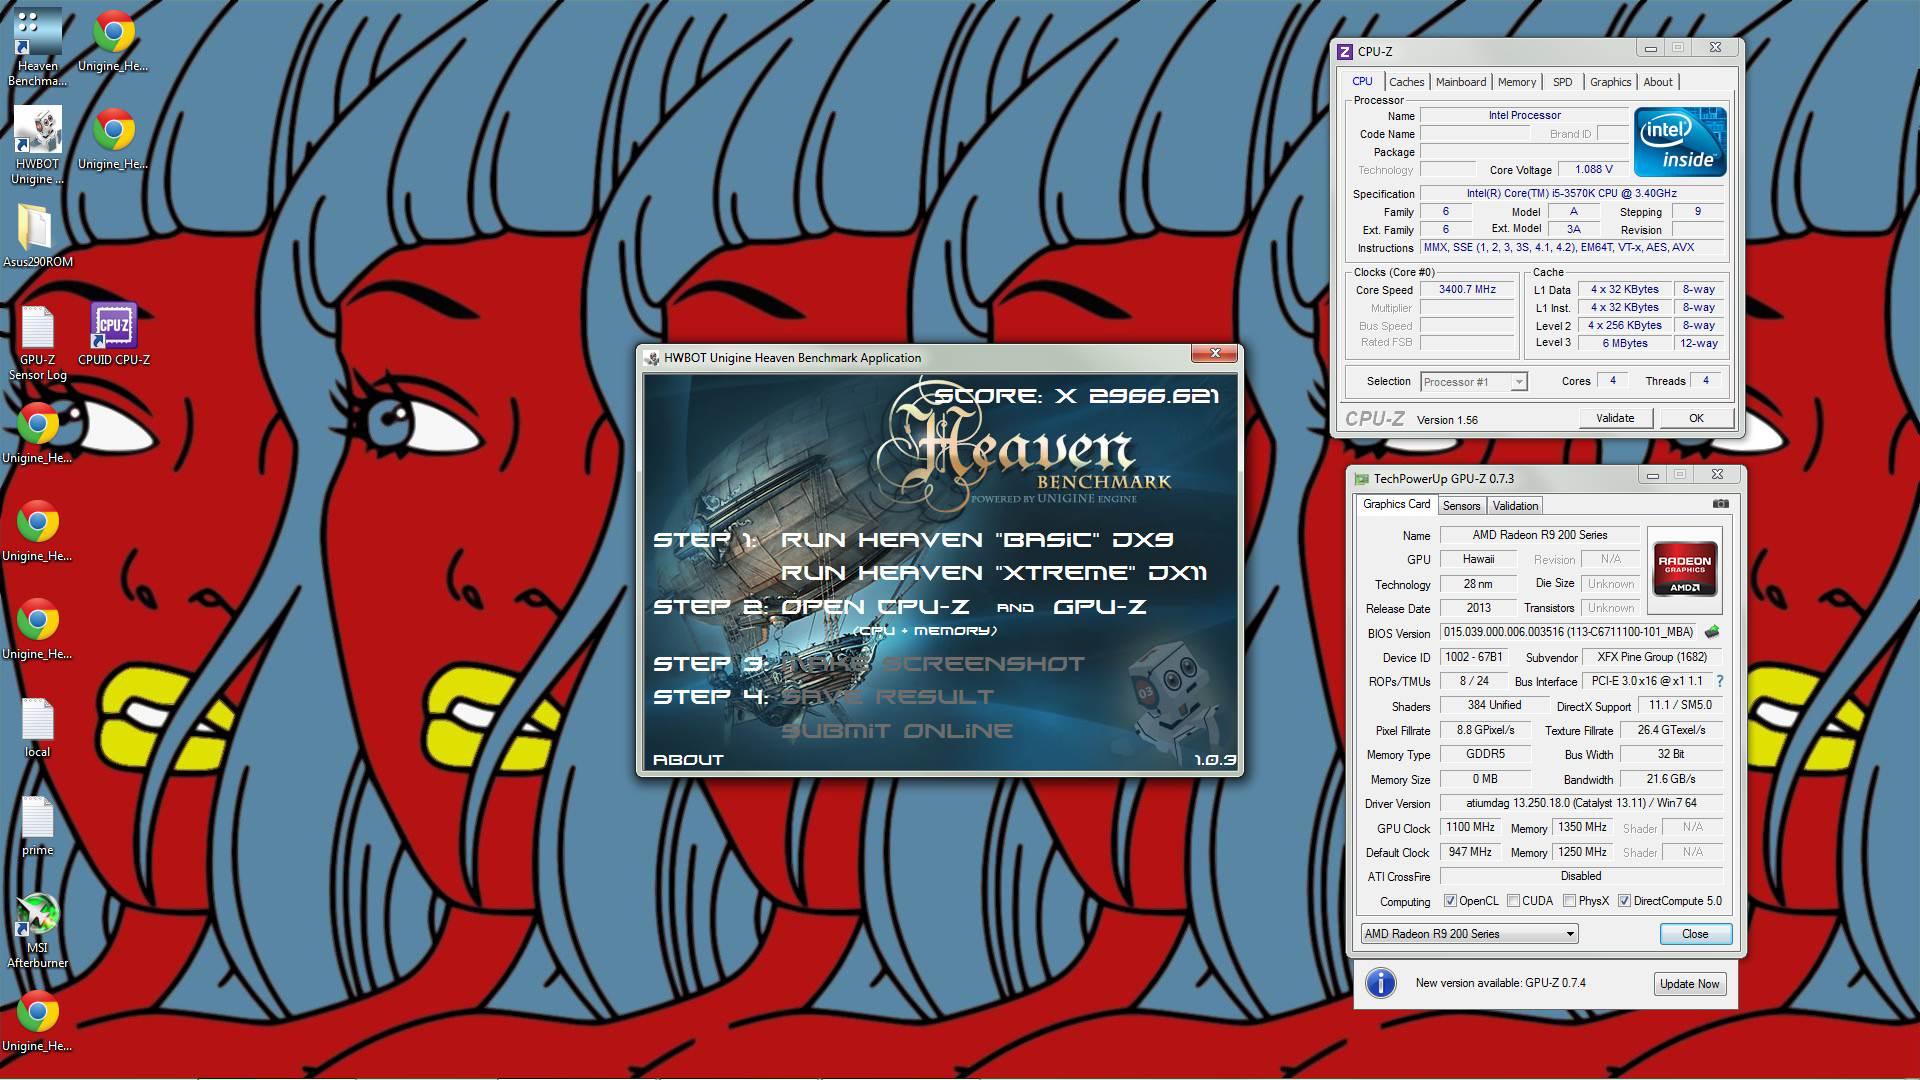1920x1080 pixels.
Task: Click the Radeon Graphics logo in GPU-Z
Action: click(x=1685, y=569)
